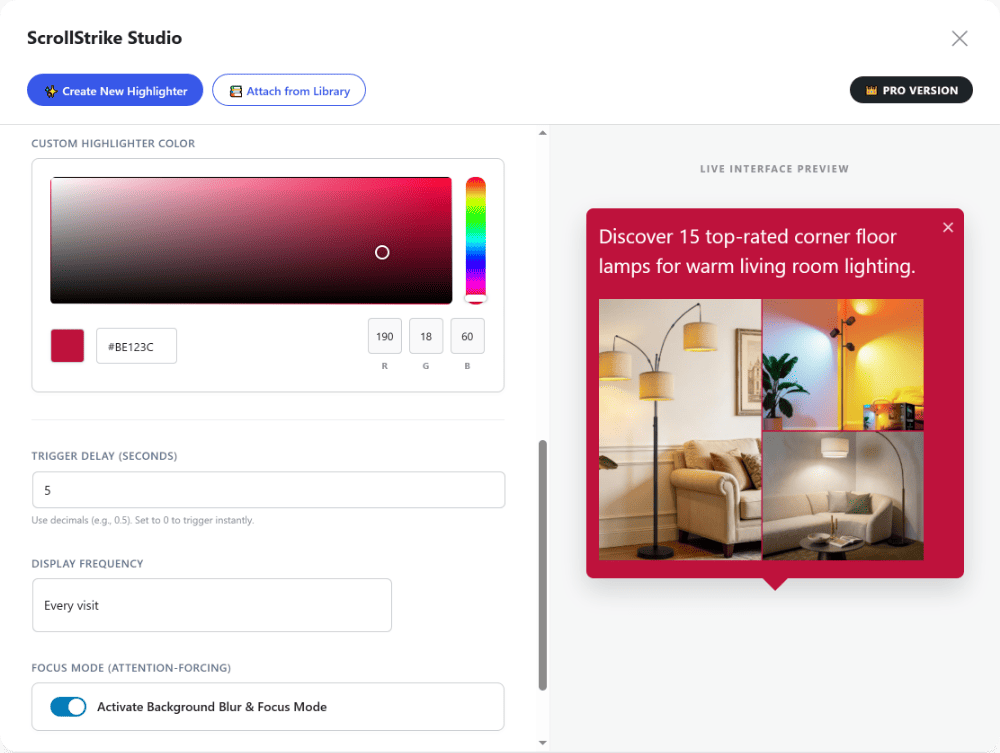Click library icon on Attach from Library

tap(236, 91)
